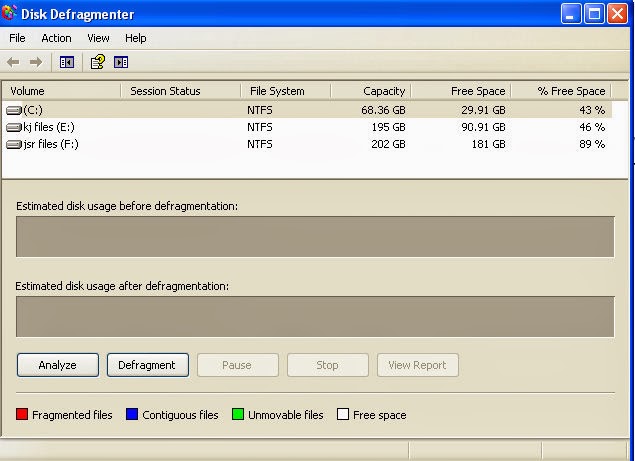The image size is (635, 461).
Task: Click the Back arrow toolbar icon
Action: tap(13, 62)
